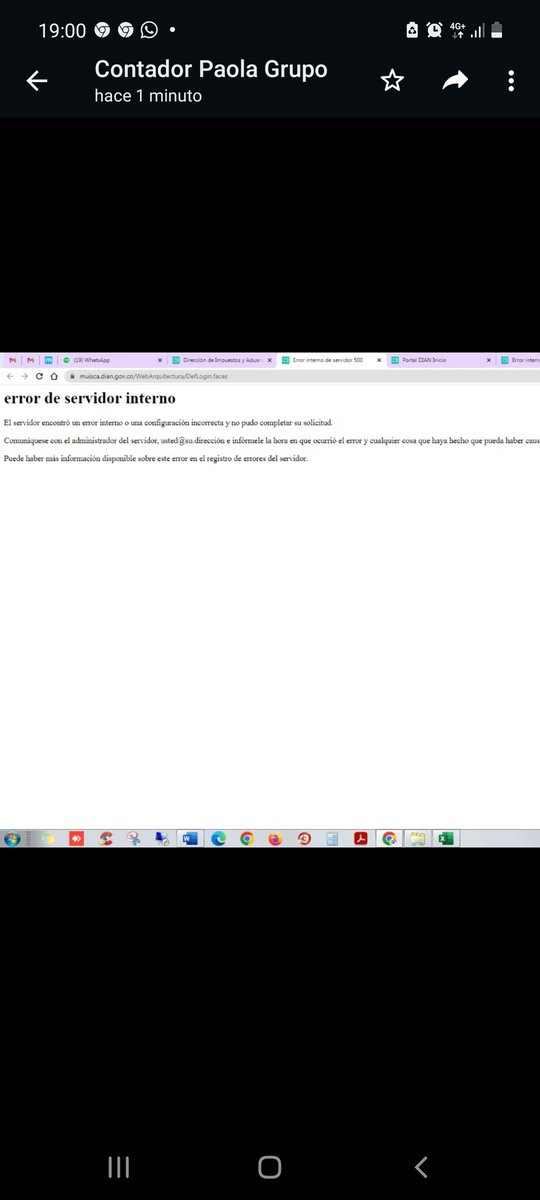Tap the Android back navigation button
540x1200 pixels.
pyautogui.click(x=421, y=1166)
